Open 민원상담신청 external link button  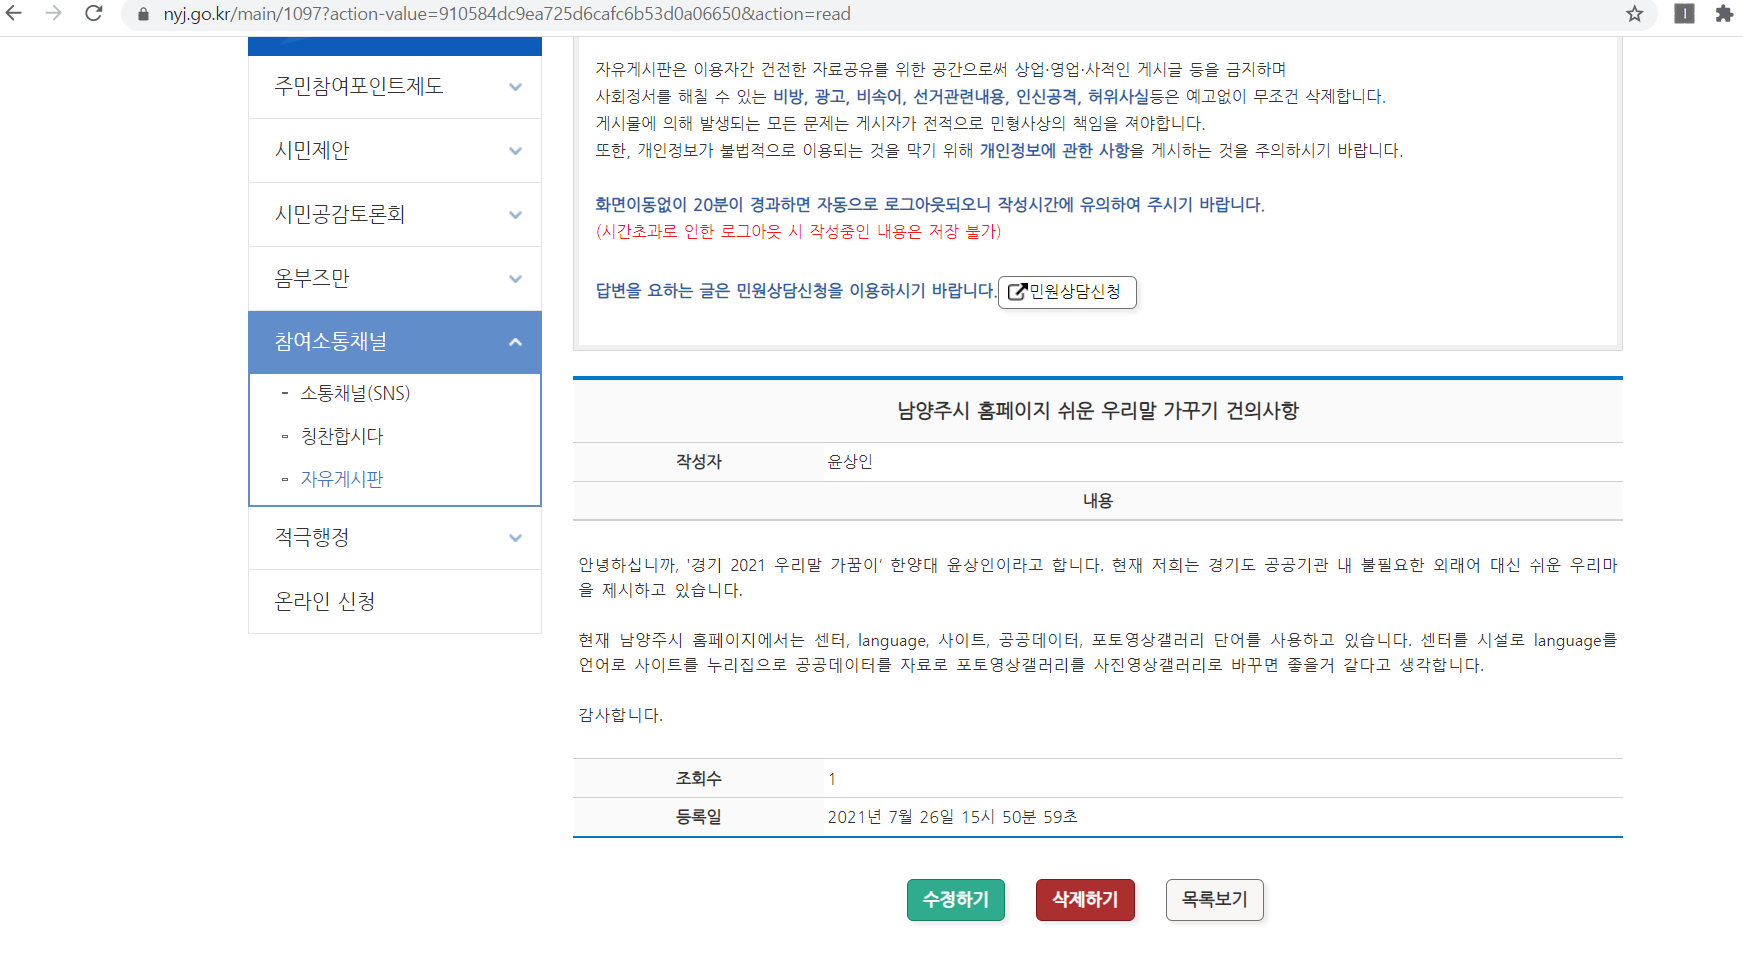coord(1067,292)
